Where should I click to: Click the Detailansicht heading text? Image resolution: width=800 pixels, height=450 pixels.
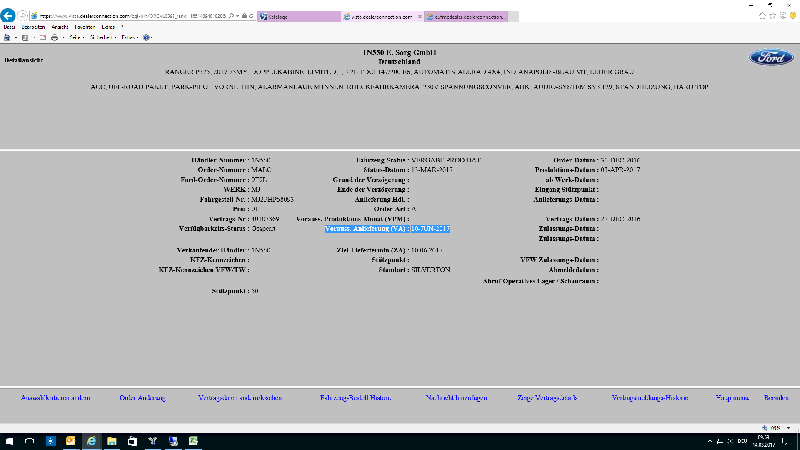24,60
